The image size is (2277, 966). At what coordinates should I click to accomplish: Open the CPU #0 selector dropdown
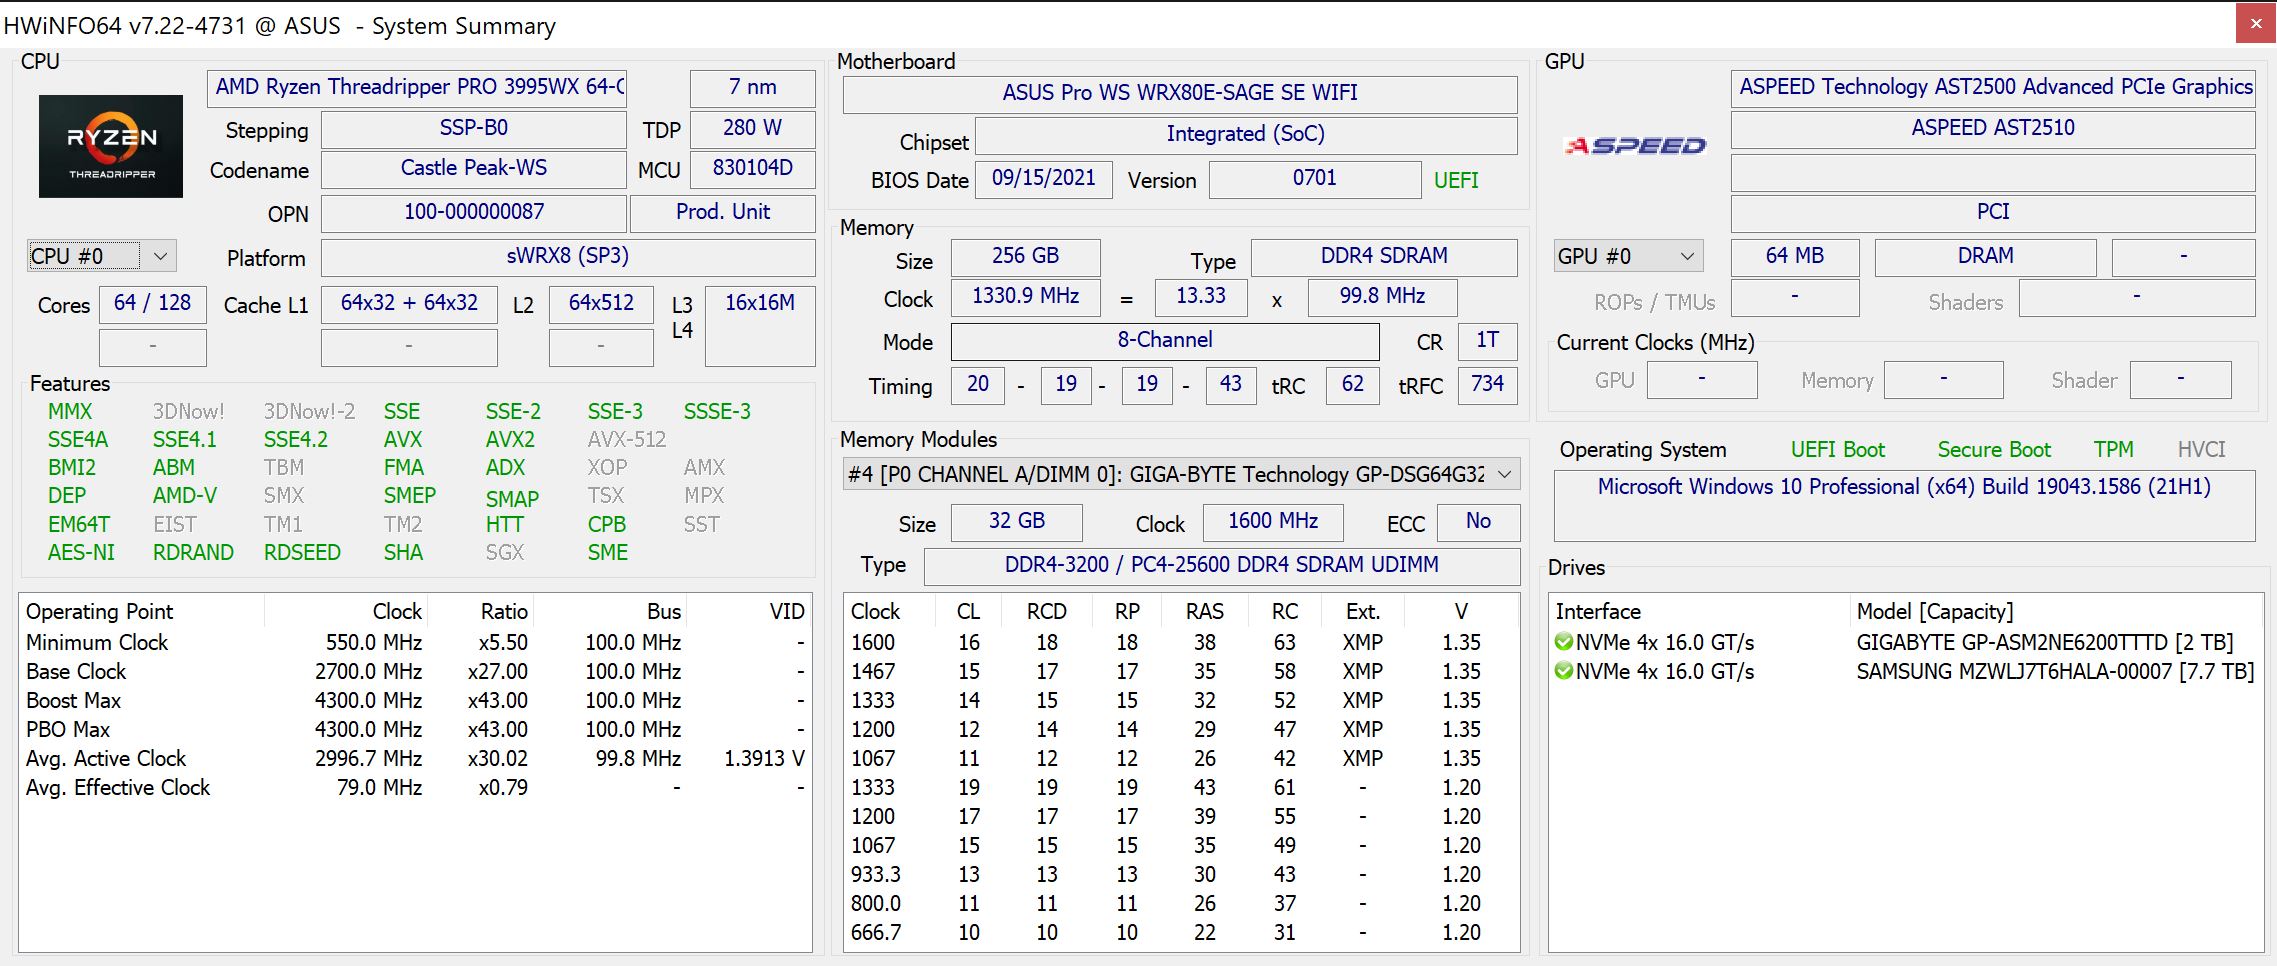[102, 256]
